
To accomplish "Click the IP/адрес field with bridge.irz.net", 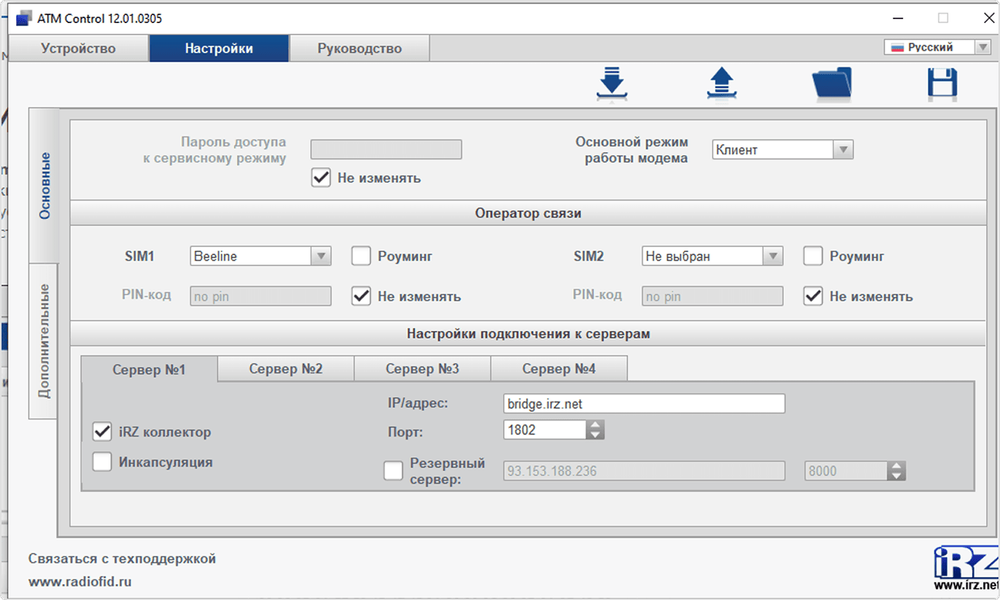I will pos(643,403).
